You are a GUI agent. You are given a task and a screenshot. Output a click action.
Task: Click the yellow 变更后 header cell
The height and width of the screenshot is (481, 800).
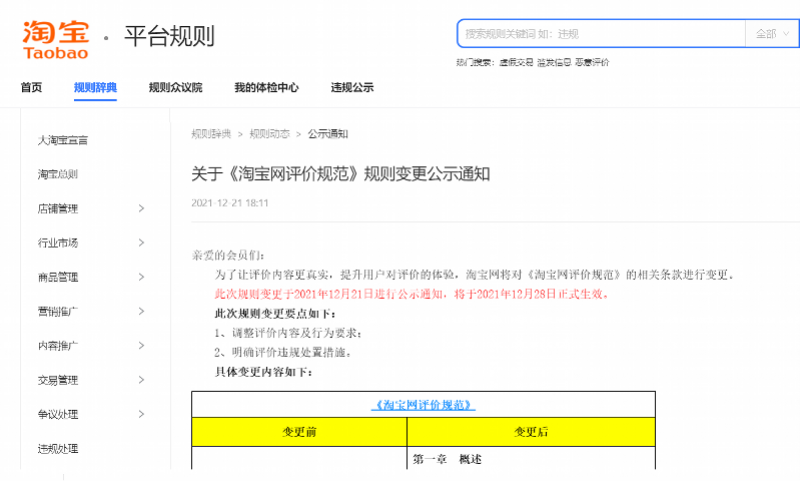click(531, 432)
